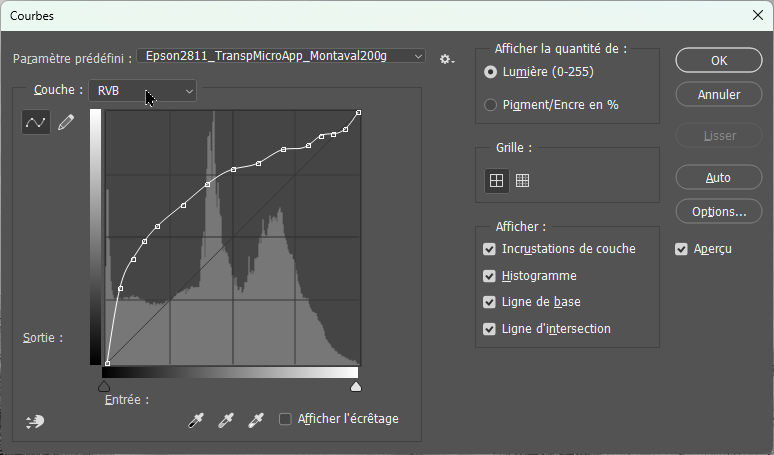Open the preset options gear menu
Image resolution: width=774 pixels, height=455 pixels.
click(x=447, y=59)
